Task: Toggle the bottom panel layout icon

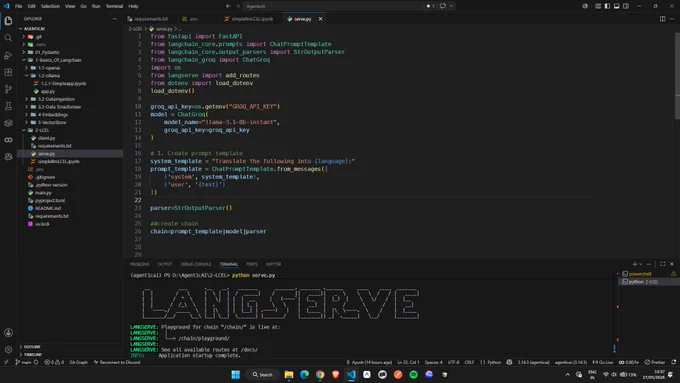Action: 616,6
